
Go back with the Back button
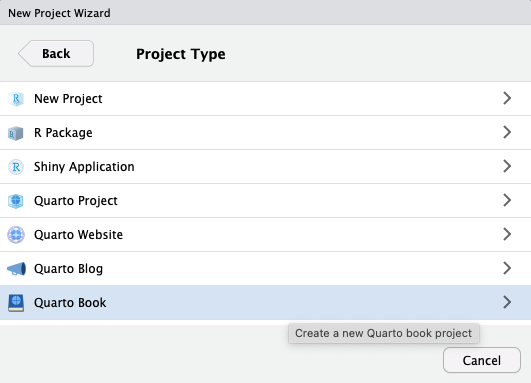(x=56, y=54)
